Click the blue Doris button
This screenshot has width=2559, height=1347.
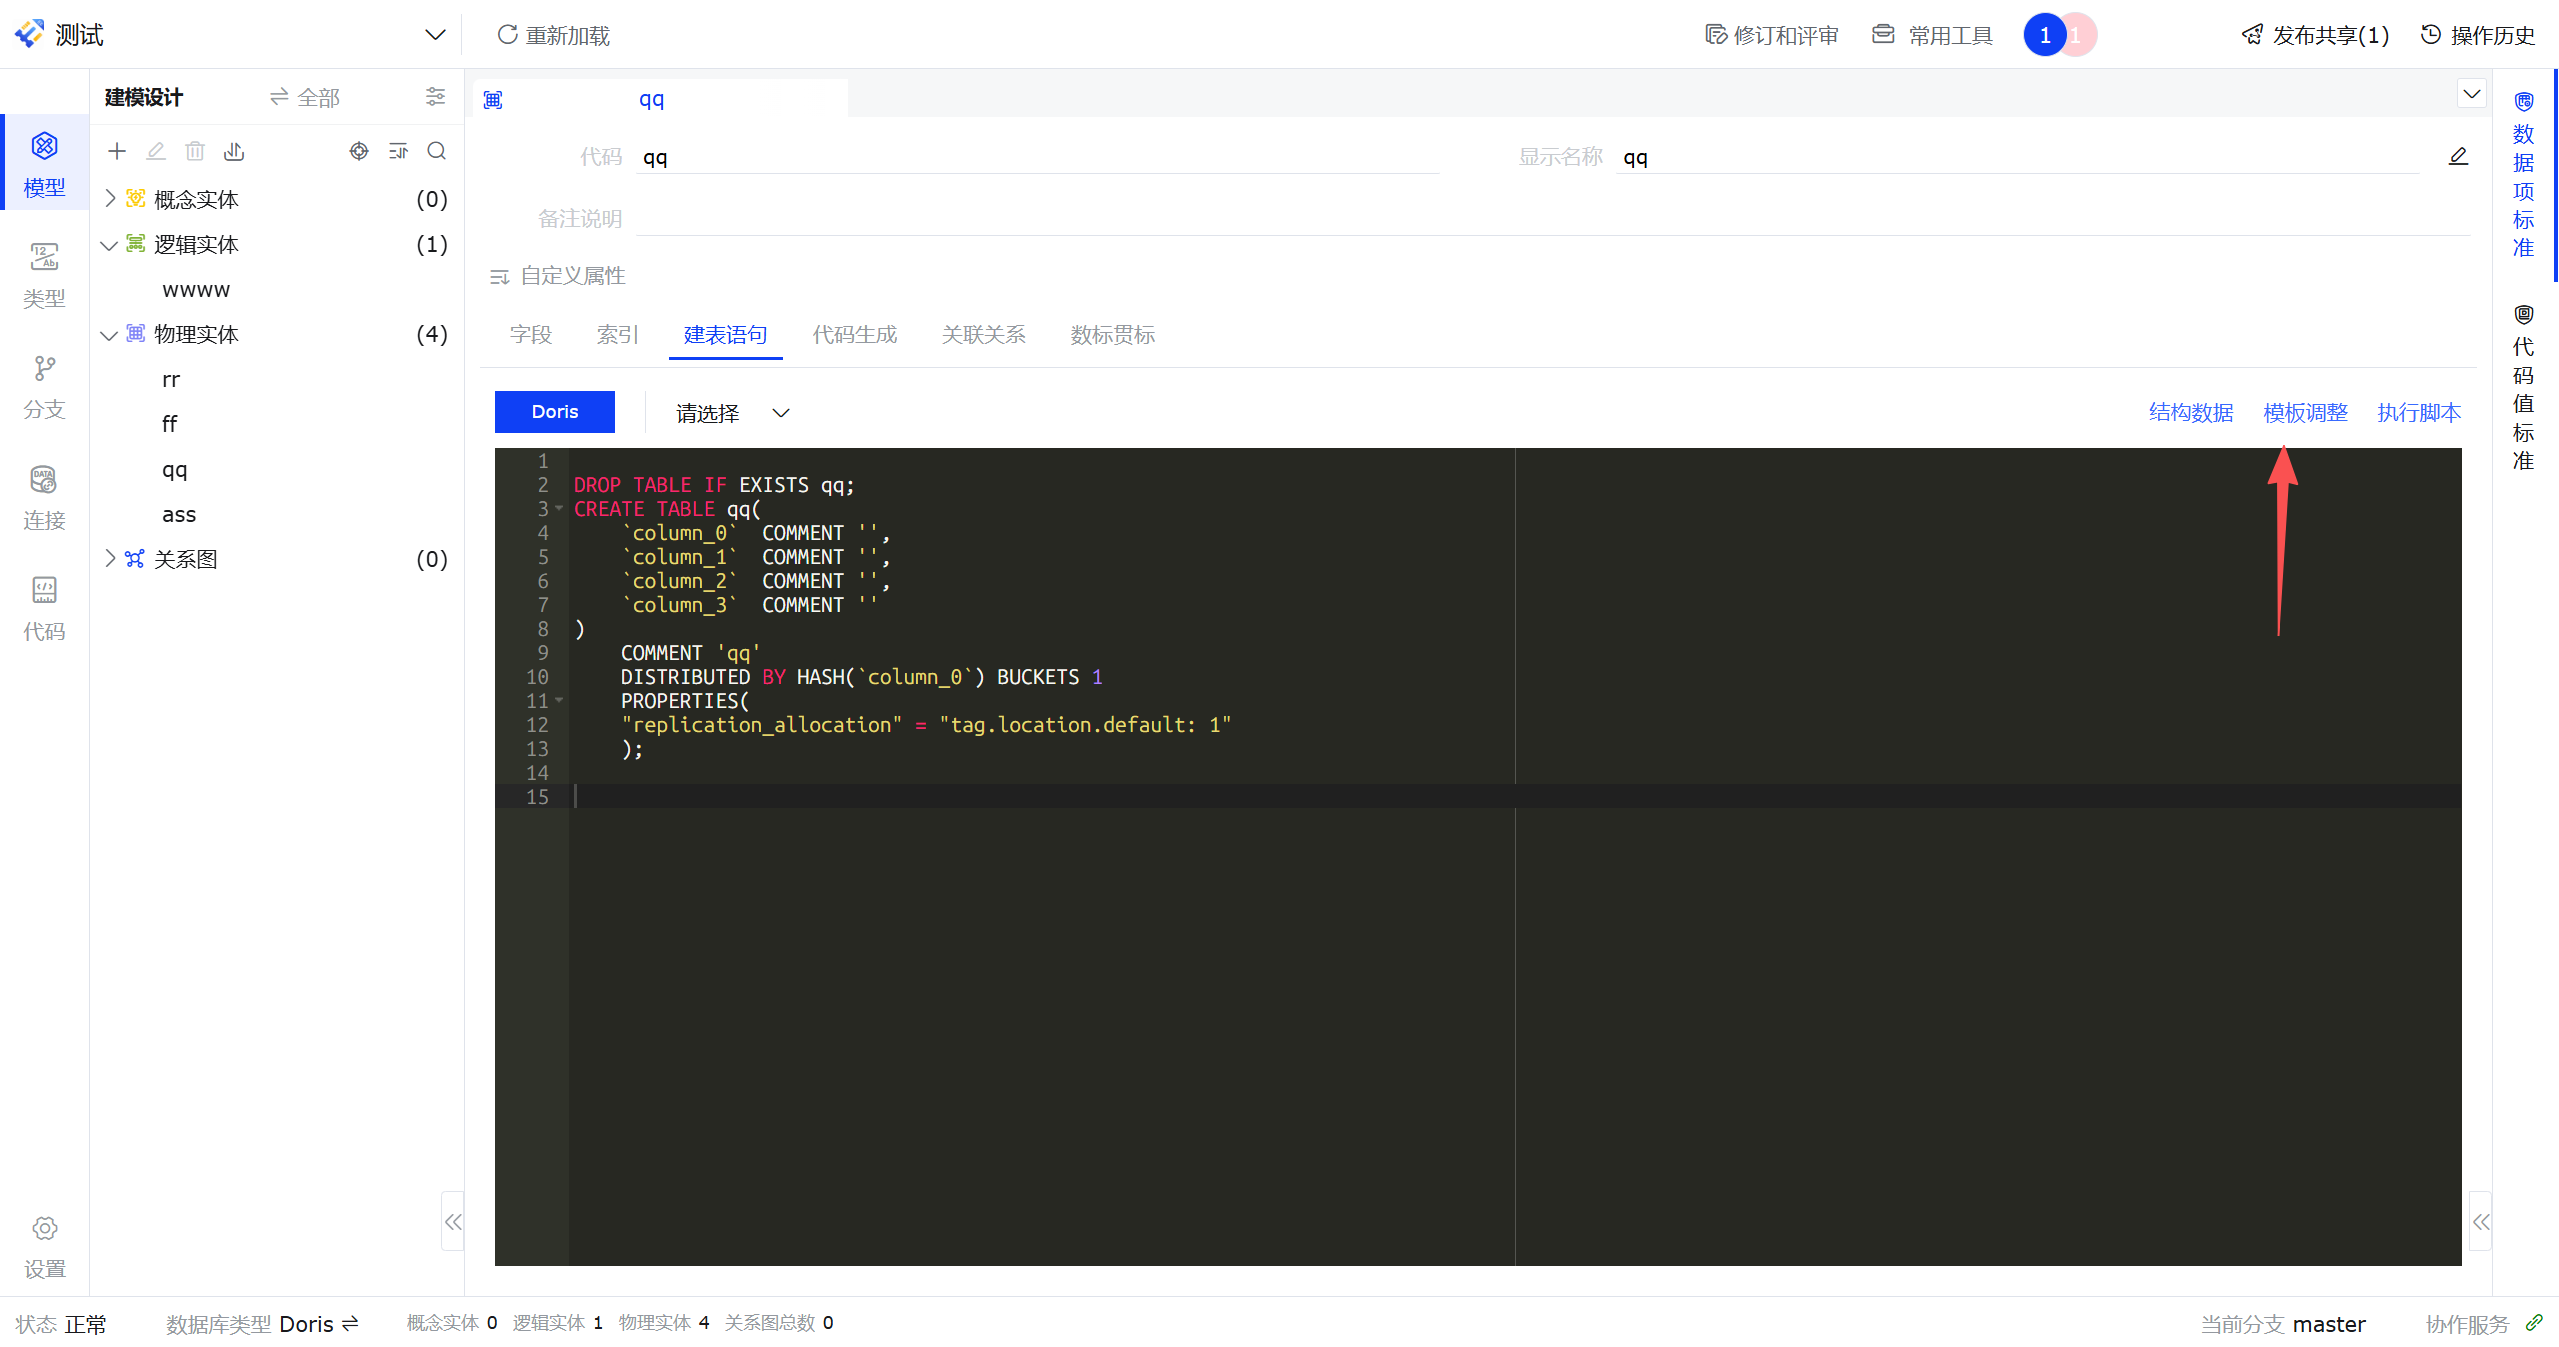coord(555,412)
